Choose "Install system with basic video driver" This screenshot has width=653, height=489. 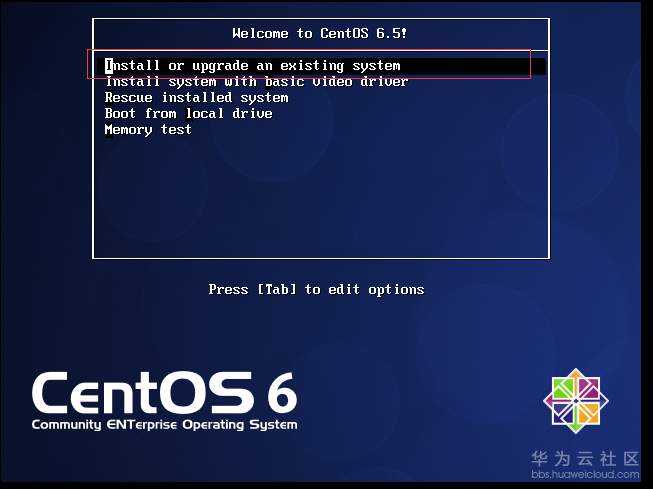256,82
